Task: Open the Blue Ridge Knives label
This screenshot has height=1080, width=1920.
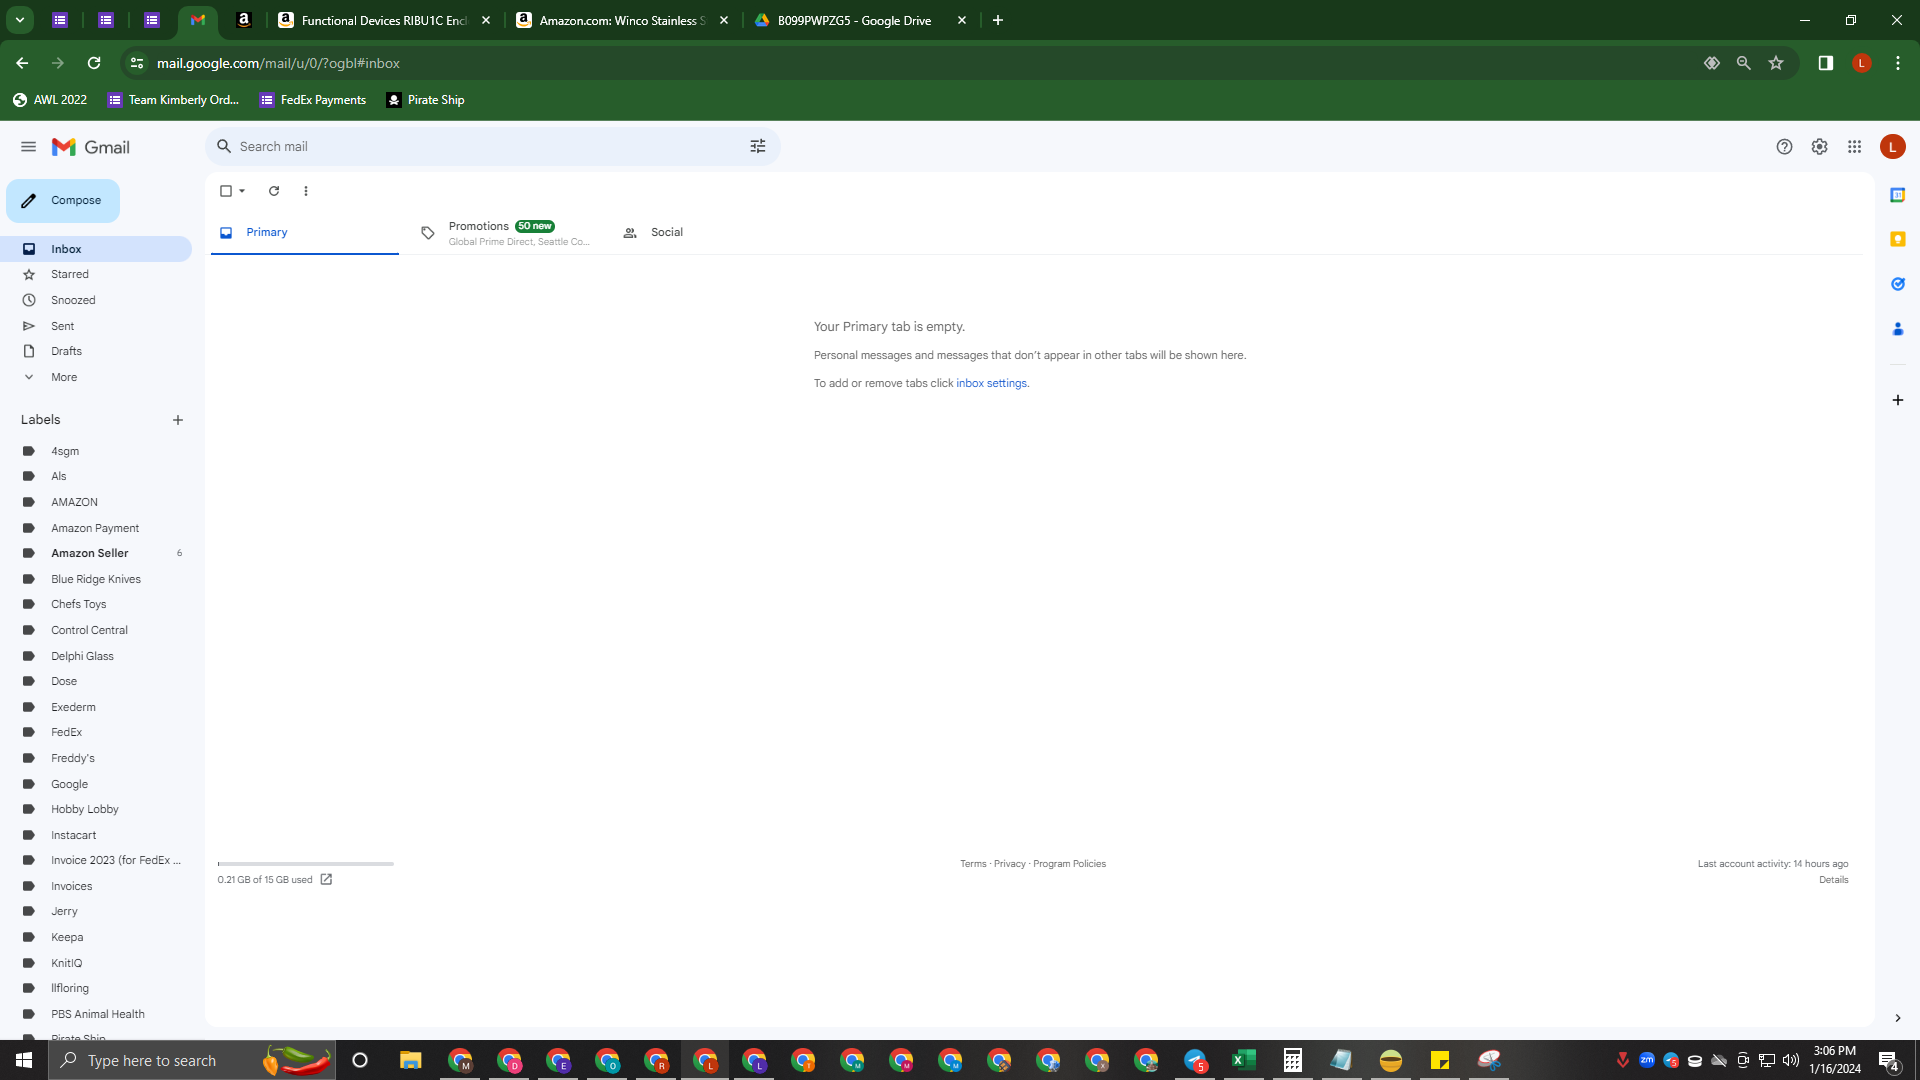Action: point(96,579)
